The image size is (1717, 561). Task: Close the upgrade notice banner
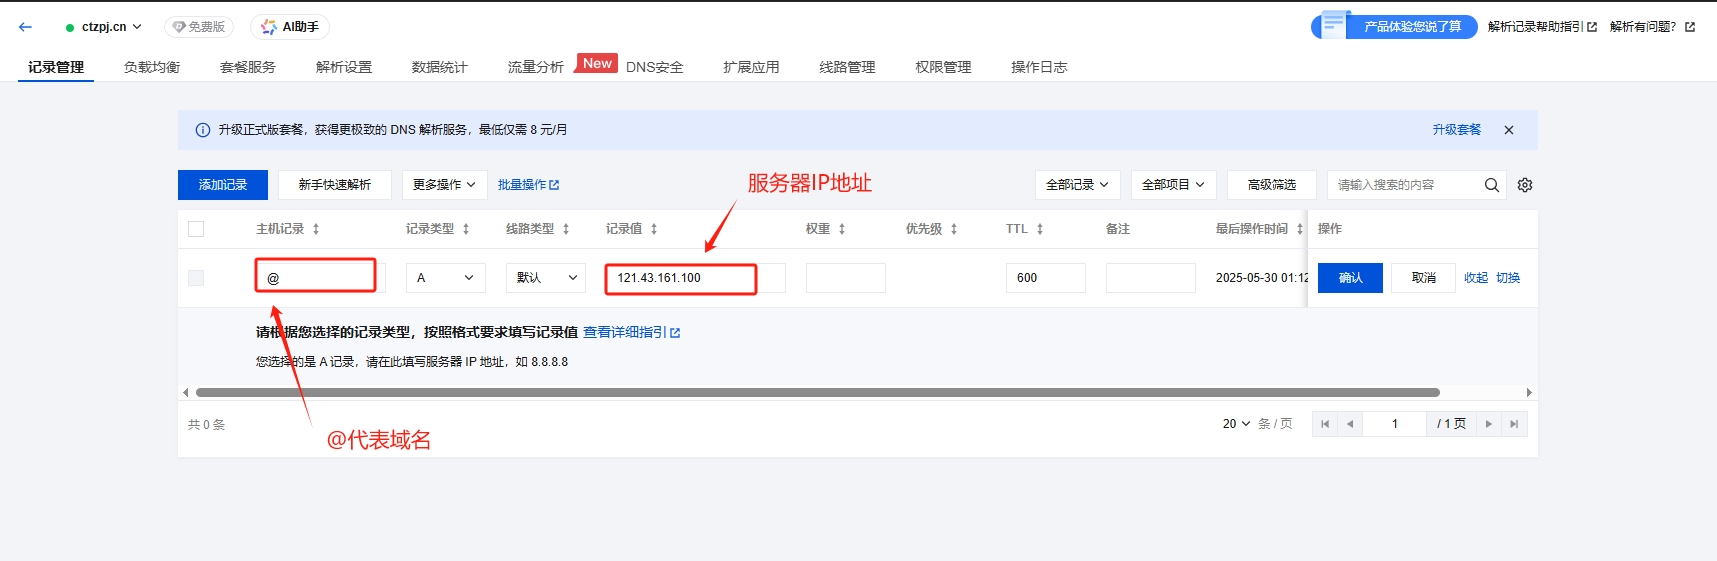click(1509, 130)
